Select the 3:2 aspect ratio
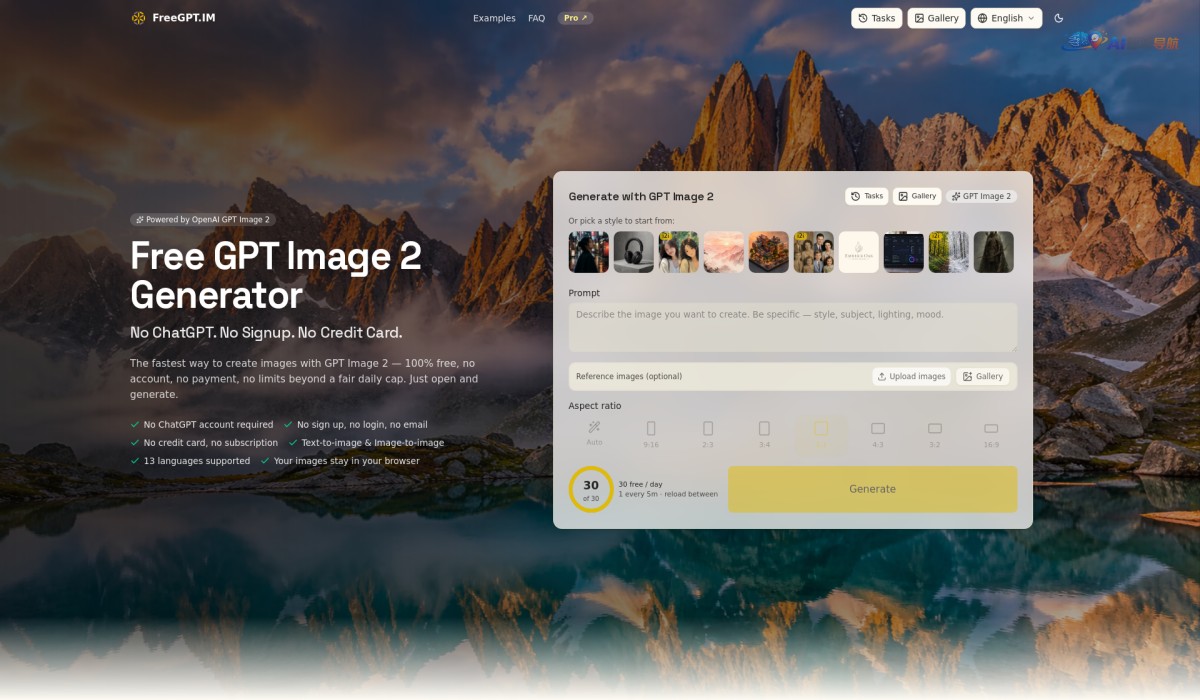The width and height of the screenshot is (1200, 700). point(935,433)
